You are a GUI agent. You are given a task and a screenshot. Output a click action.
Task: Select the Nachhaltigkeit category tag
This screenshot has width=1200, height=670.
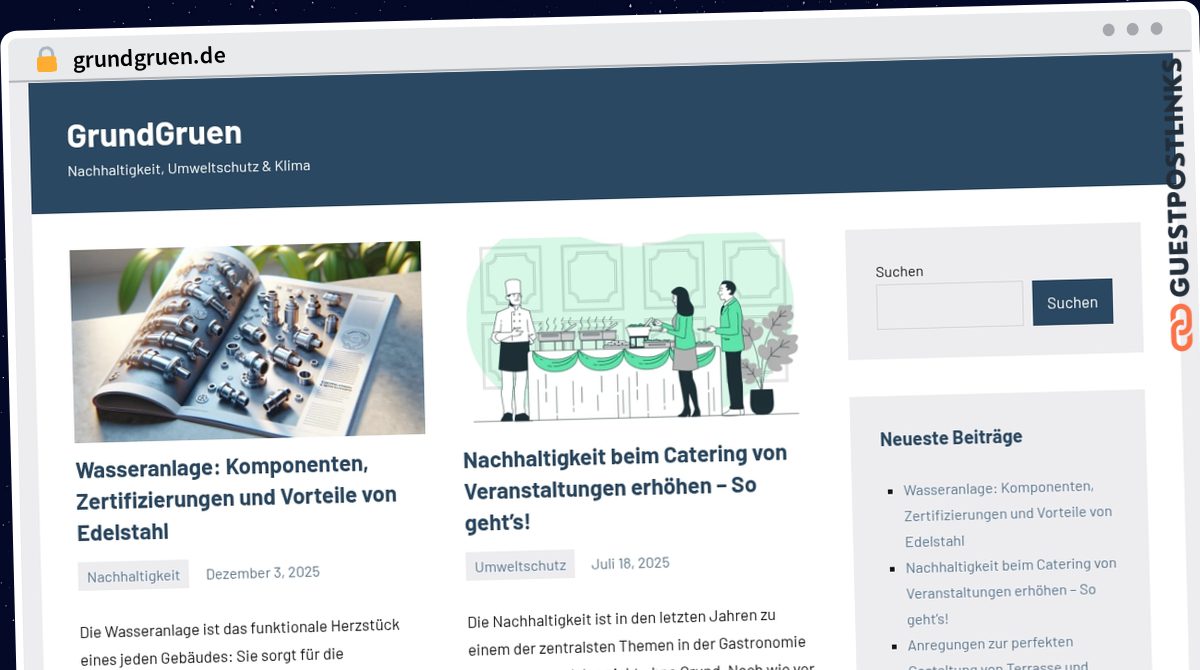tap(133, 576)
